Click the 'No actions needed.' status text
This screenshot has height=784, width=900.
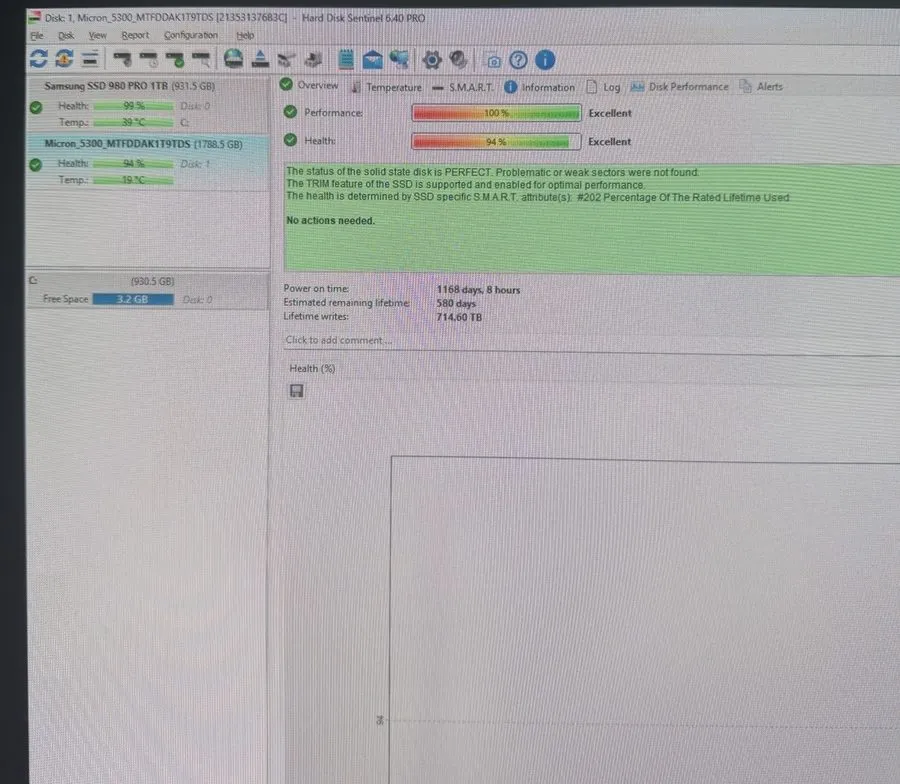click(x=331, y=220)
